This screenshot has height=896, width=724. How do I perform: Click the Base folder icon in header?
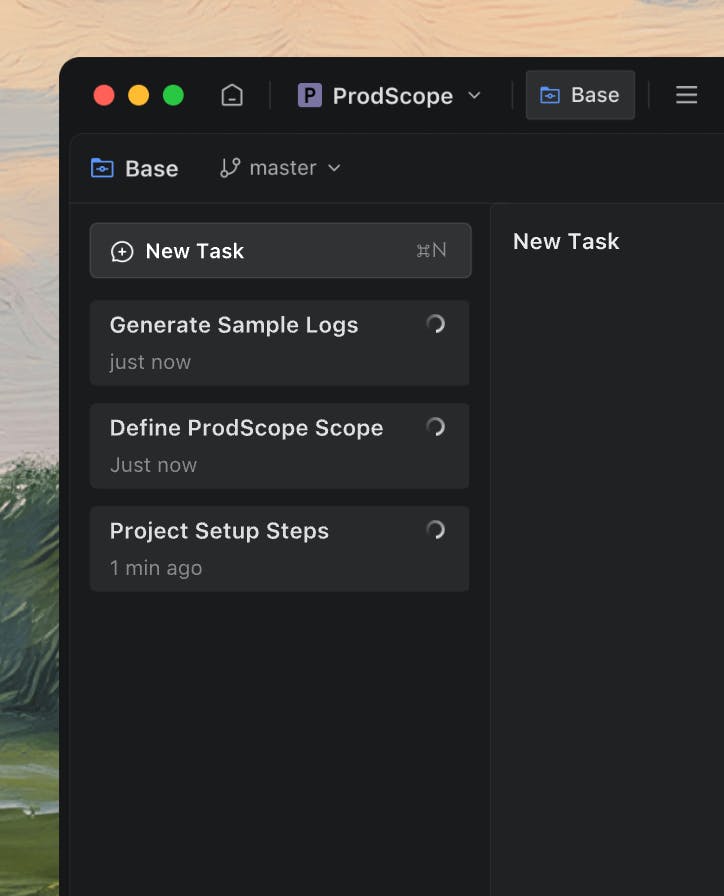(102, 168)
